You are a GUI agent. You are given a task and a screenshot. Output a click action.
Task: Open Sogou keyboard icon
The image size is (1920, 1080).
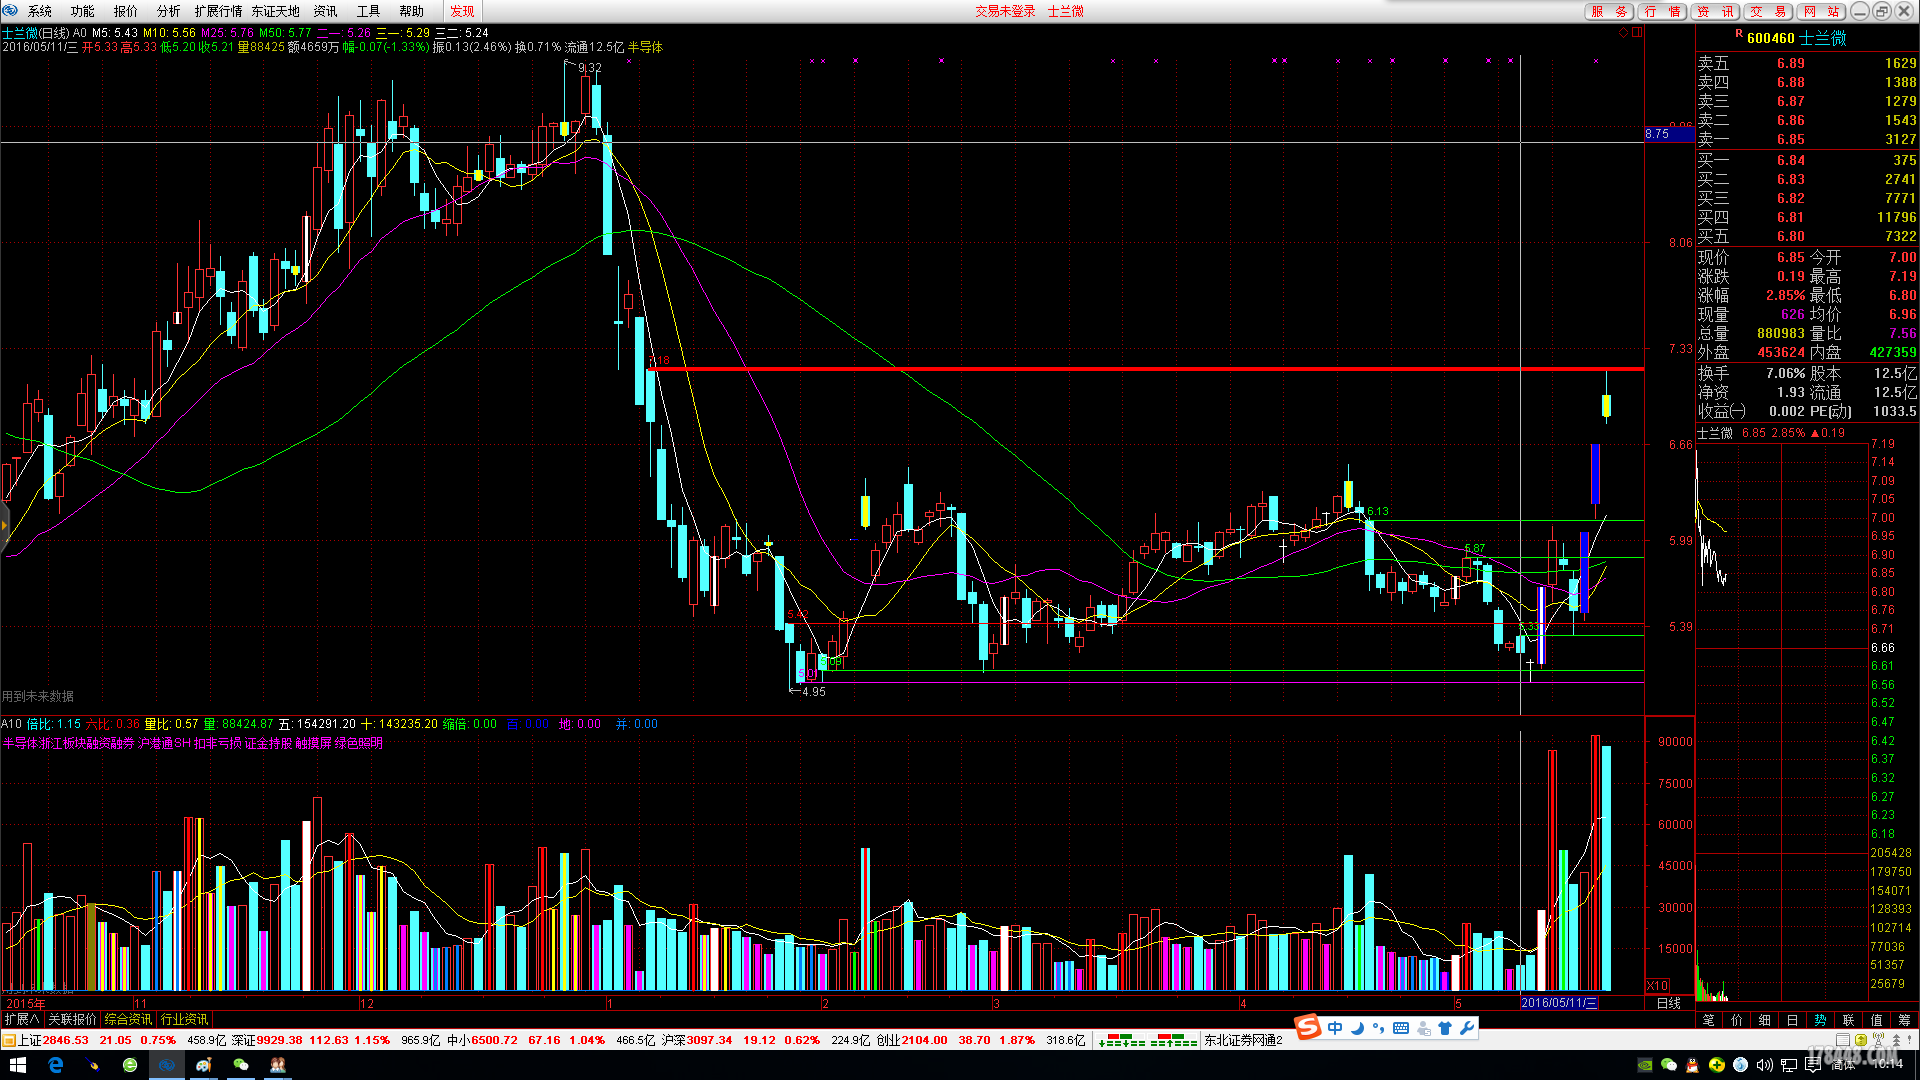click(x=1401, y=1028)
